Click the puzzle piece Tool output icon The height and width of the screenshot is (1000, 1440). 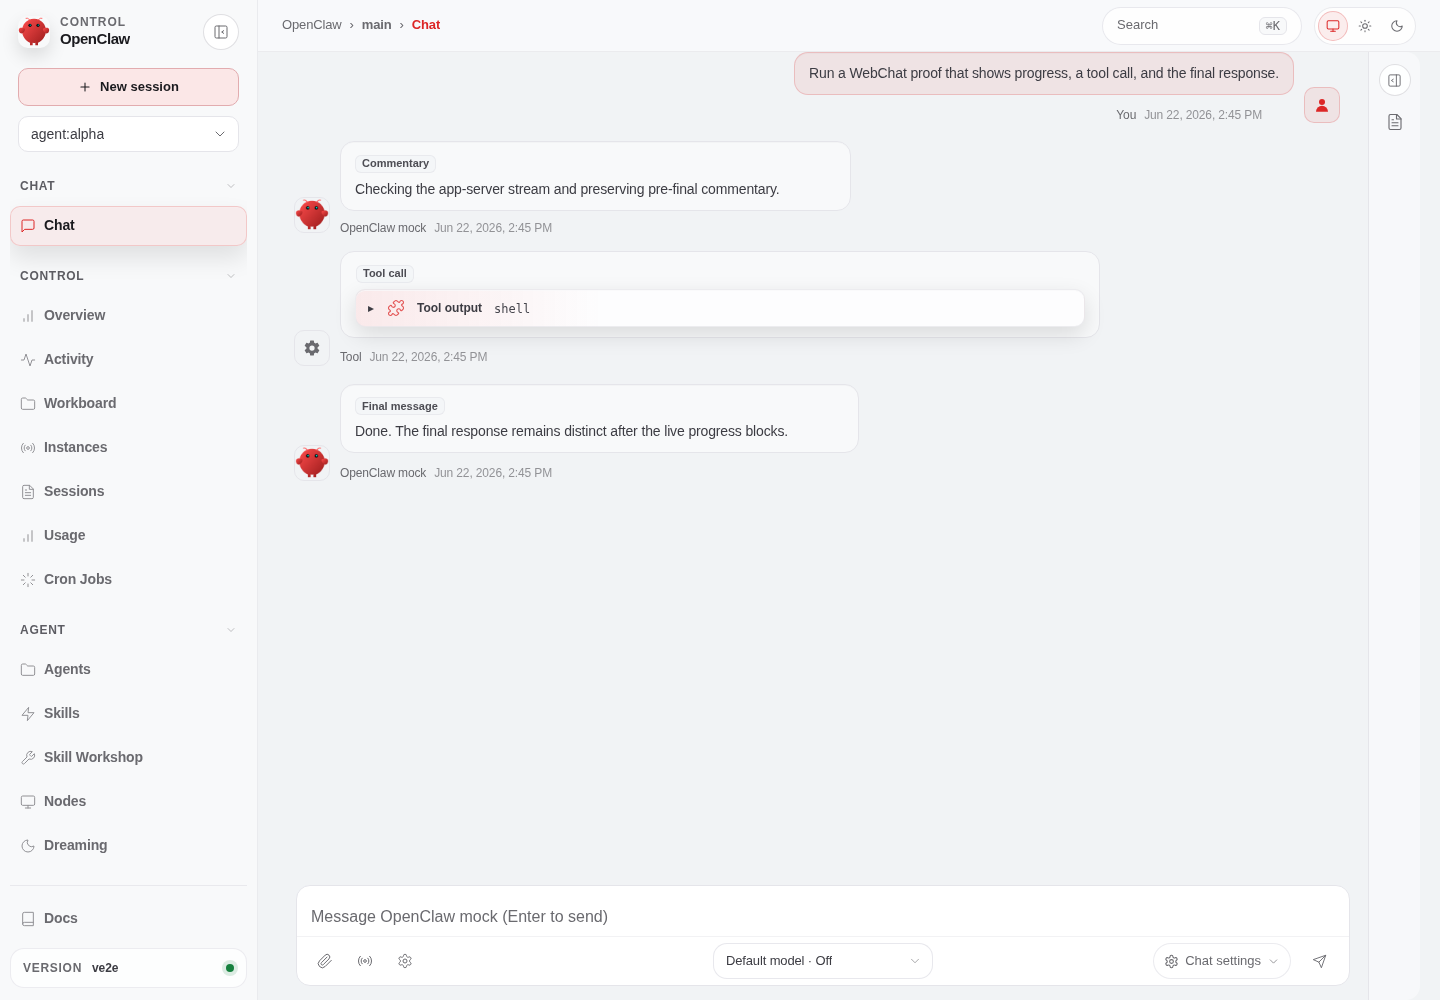coord(396,308)
